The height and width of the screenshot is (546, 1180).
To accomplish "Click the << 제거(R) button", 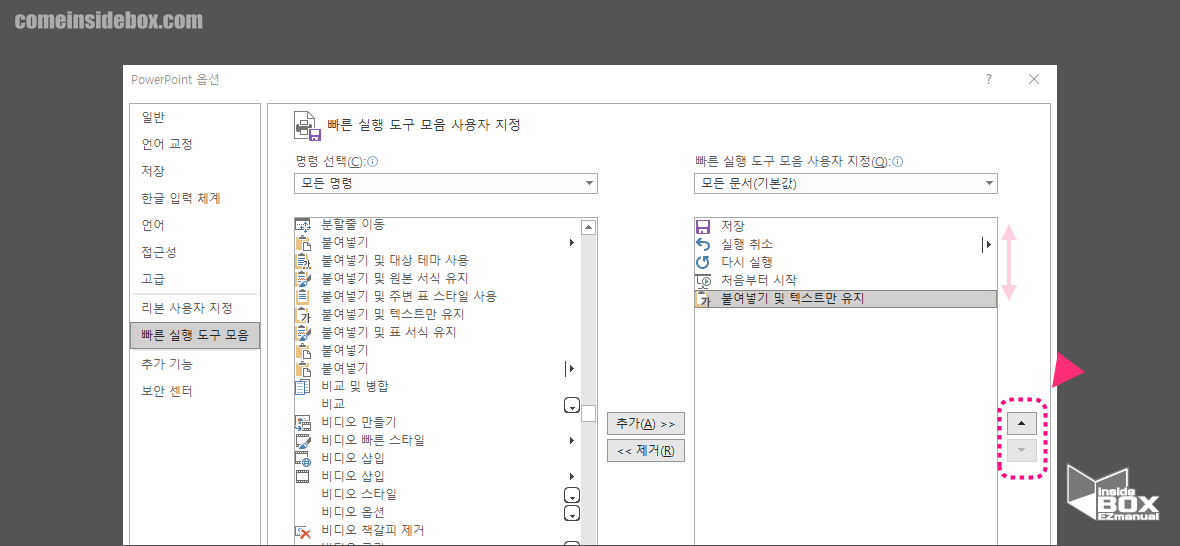I will pyautogui.click(x=646, y=451).
